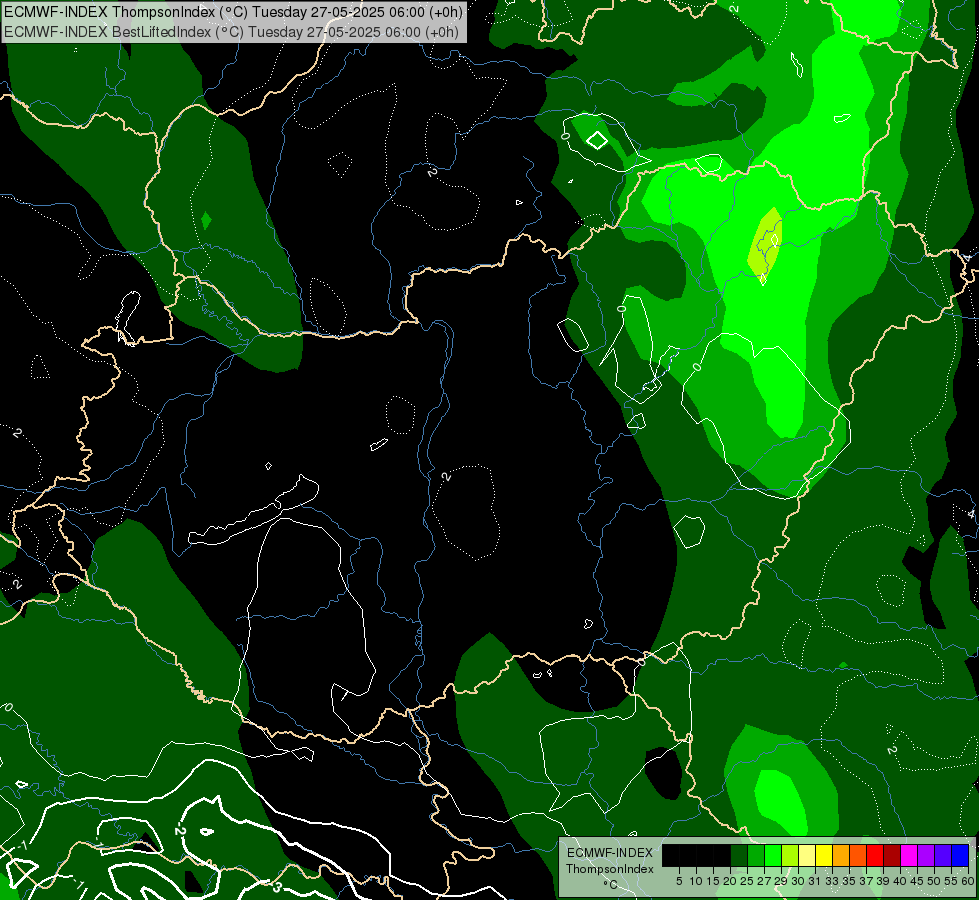
Task: Click the legend's ThompsonIndex label
Action: point(610,869)
